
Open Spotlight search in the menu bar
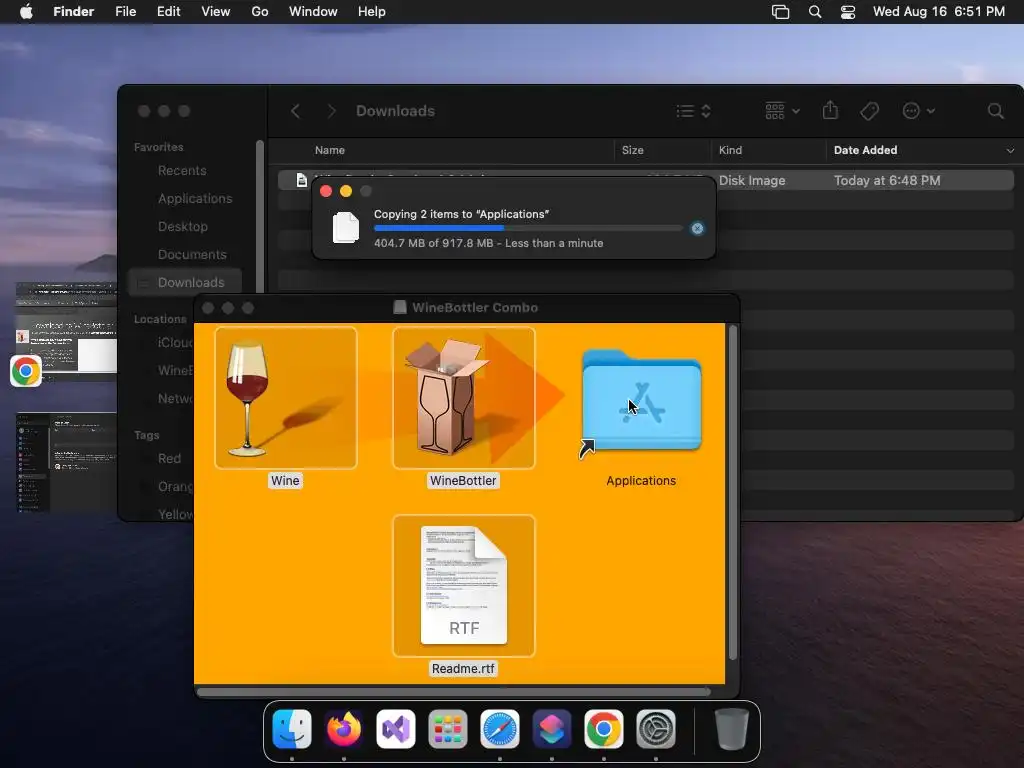pos(814,12)
